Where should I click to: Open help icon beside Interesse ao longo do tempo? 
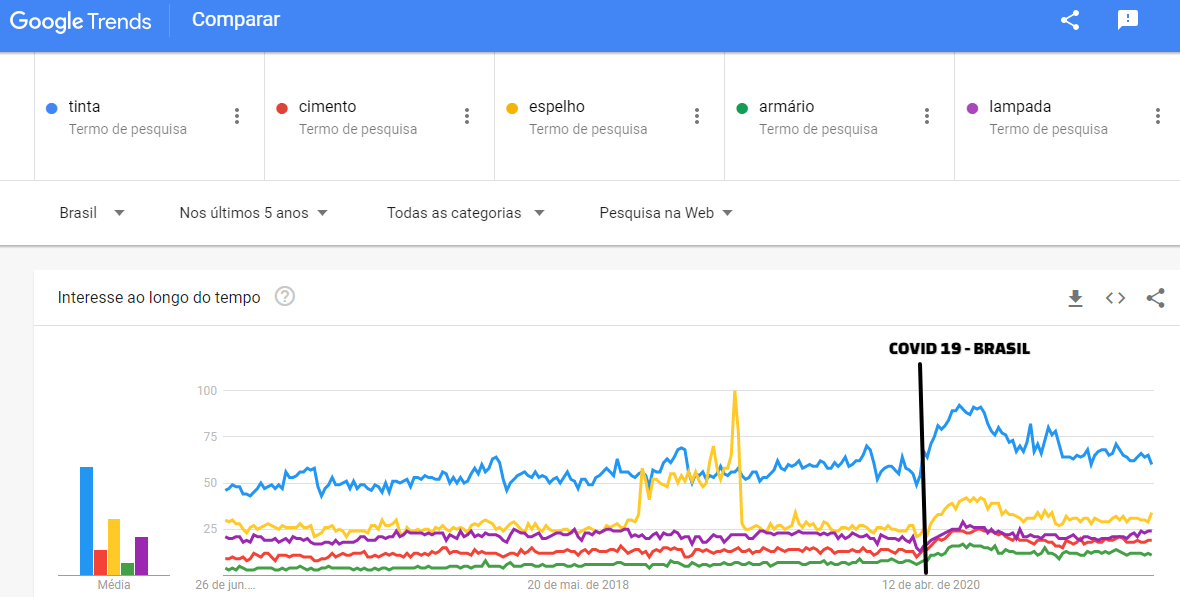coord(285,297)
